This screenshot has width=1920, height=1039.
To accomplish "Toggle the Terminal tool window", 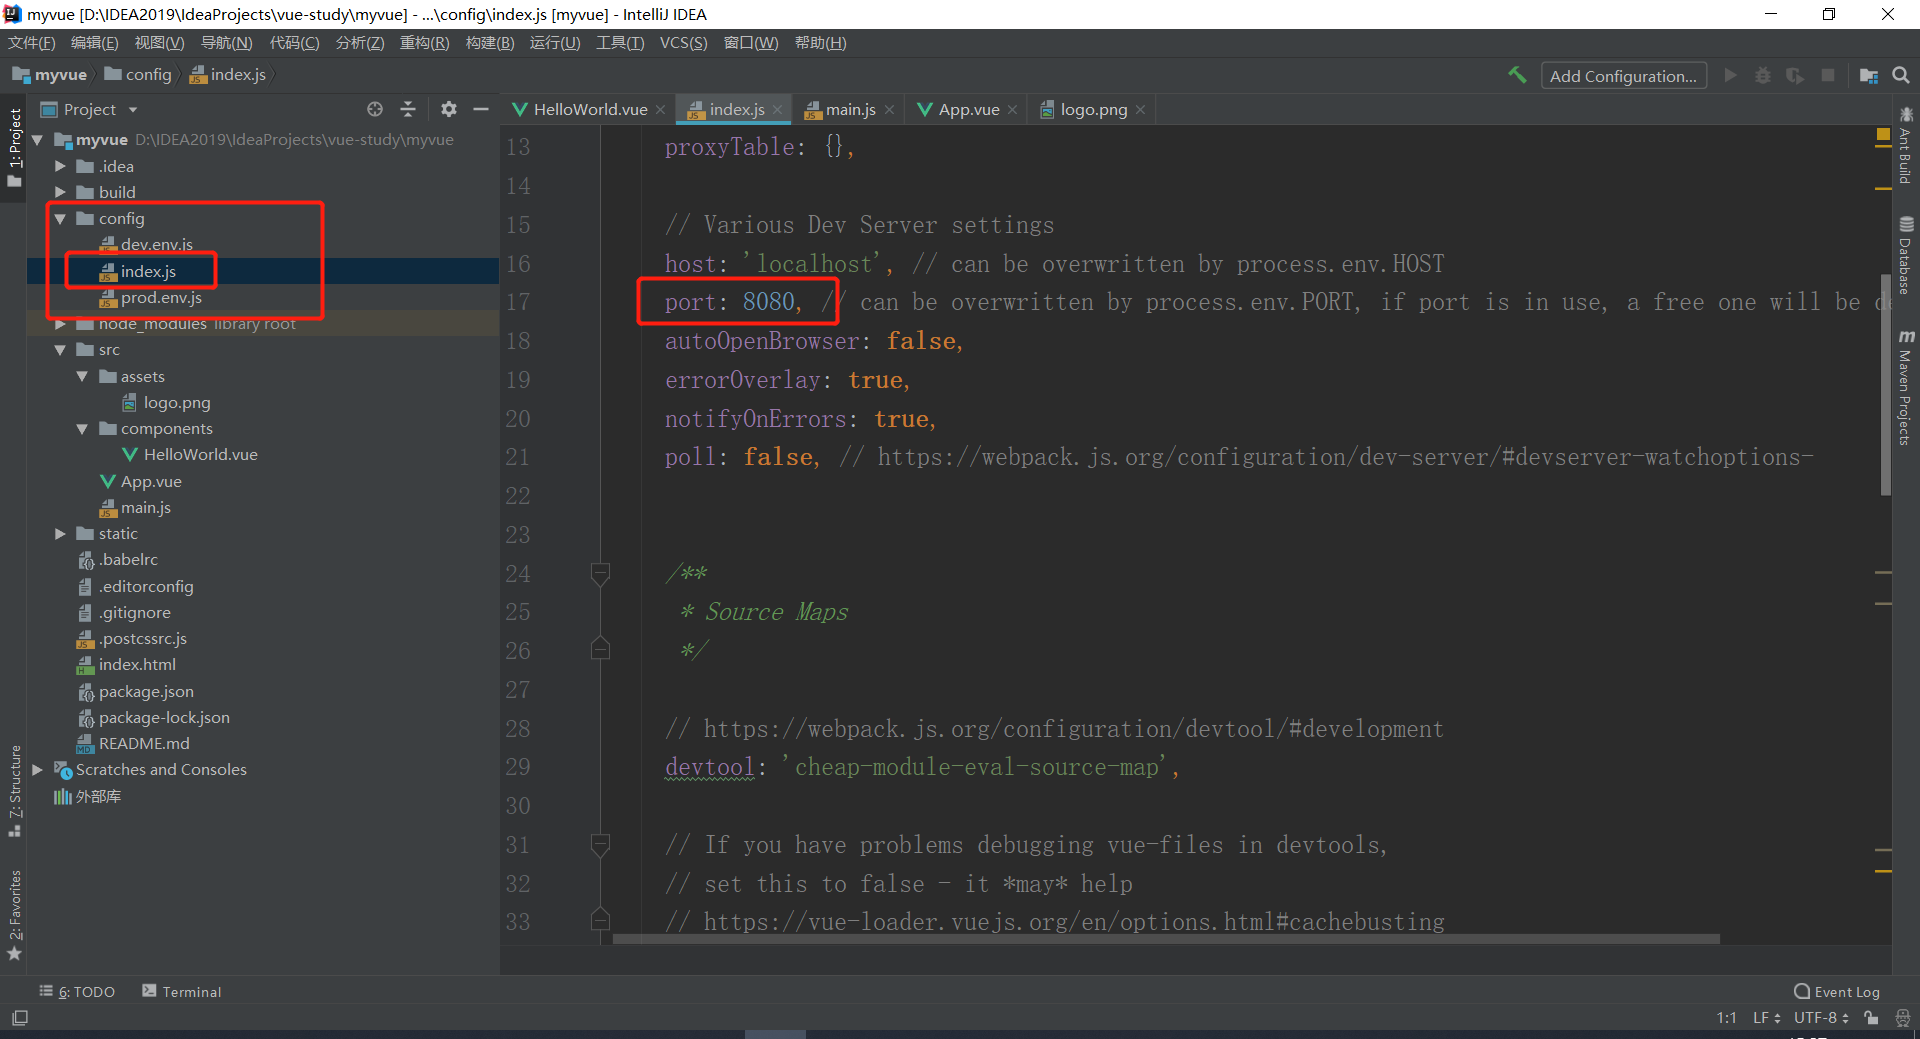I will [182, 991].
